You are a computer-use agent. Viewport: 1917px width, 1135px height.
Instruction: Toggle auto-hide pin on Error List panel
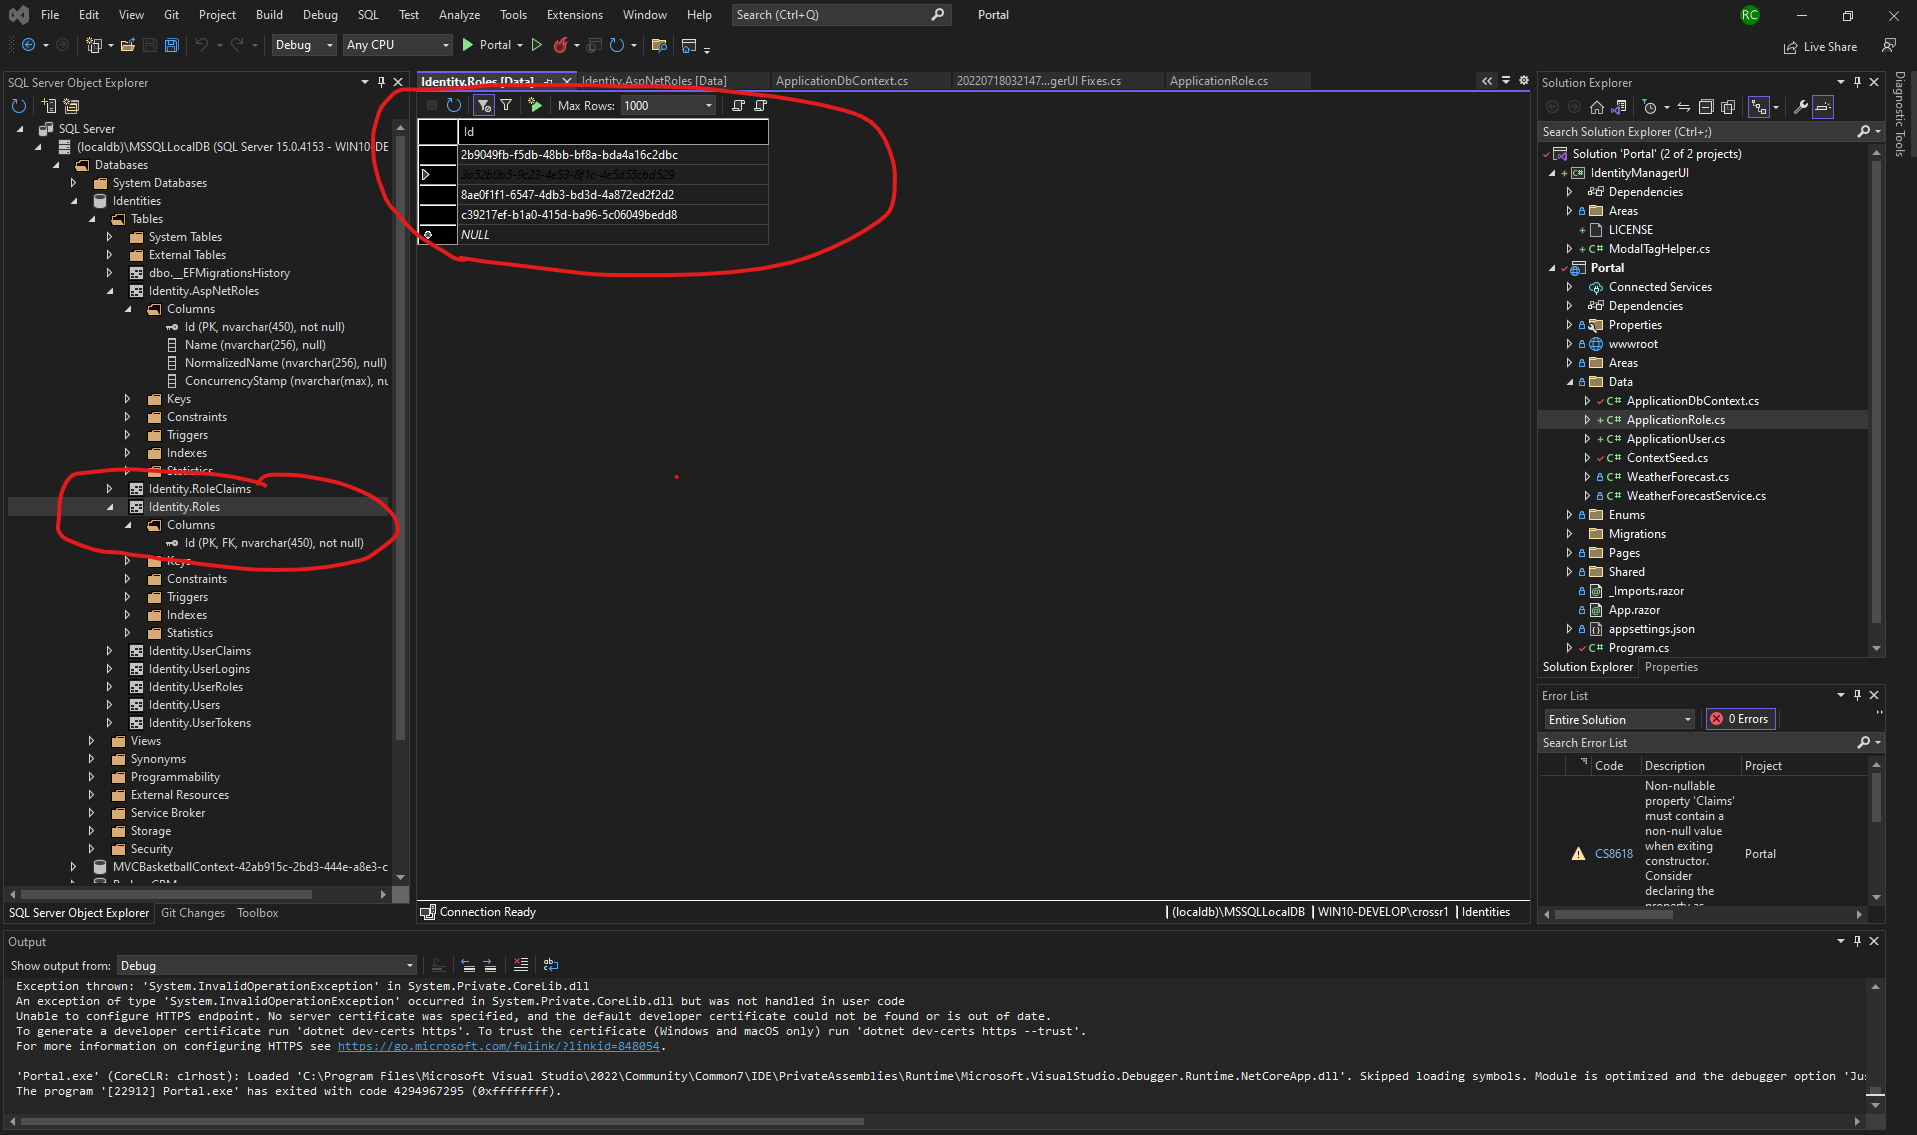point(1857,695)
